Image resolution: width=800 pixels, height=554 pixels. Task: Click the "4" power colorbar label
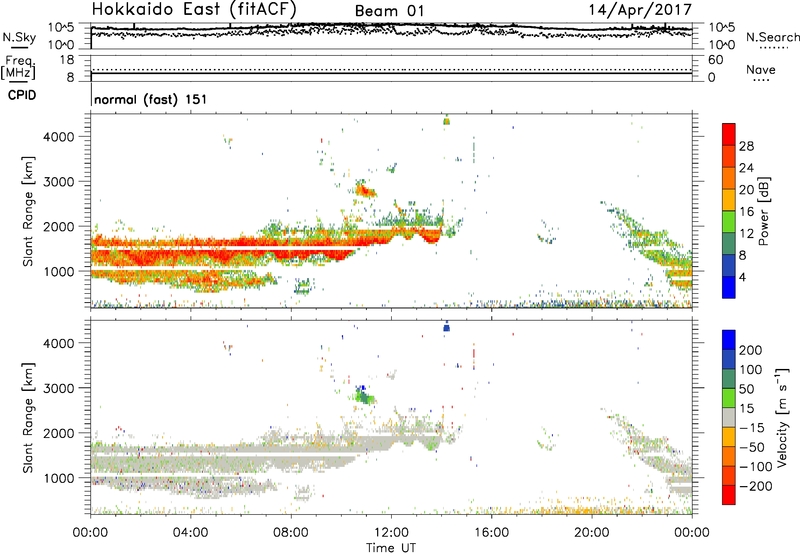[x=742, y=278]
